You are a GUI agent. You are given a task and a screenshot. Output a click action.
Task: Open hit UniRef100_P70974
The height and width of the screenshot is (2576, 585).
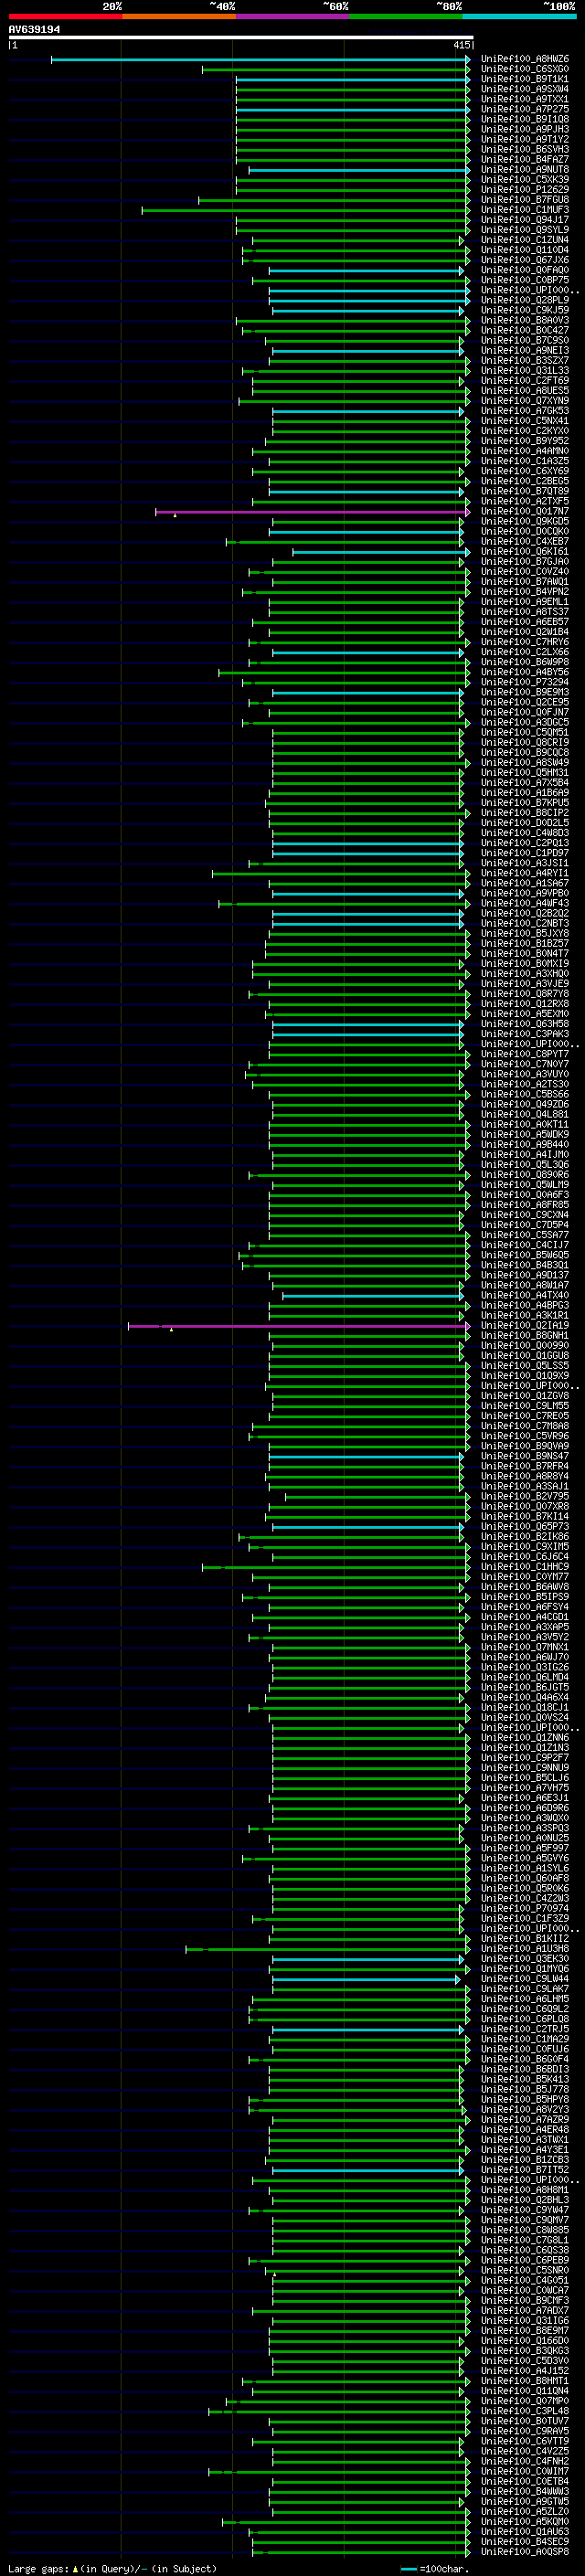coord(525,1909)
